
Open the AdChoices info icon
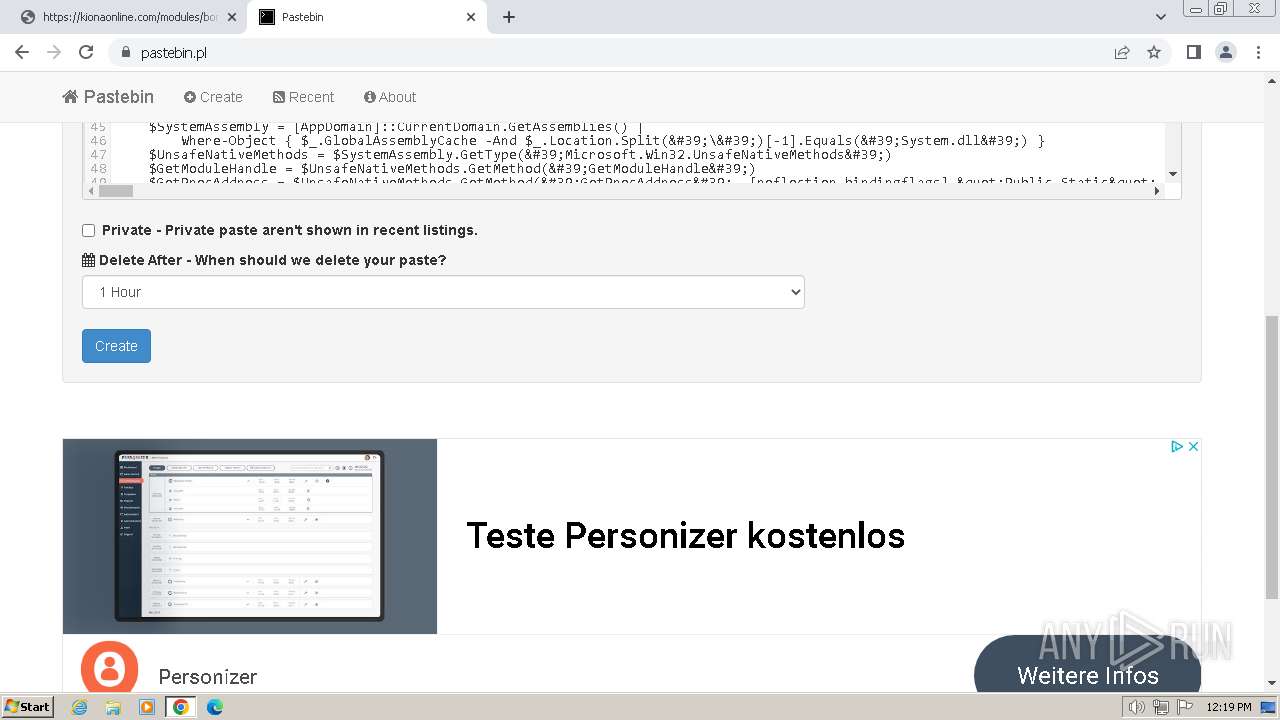click(1177, 447)
